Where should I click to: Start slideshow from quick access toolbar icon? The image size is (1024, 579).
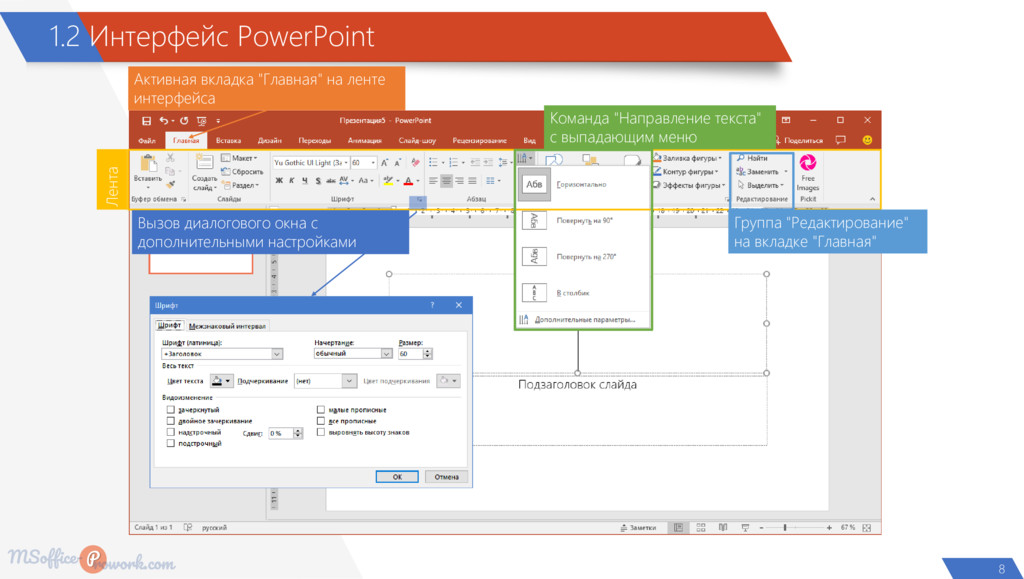[201, 121]
